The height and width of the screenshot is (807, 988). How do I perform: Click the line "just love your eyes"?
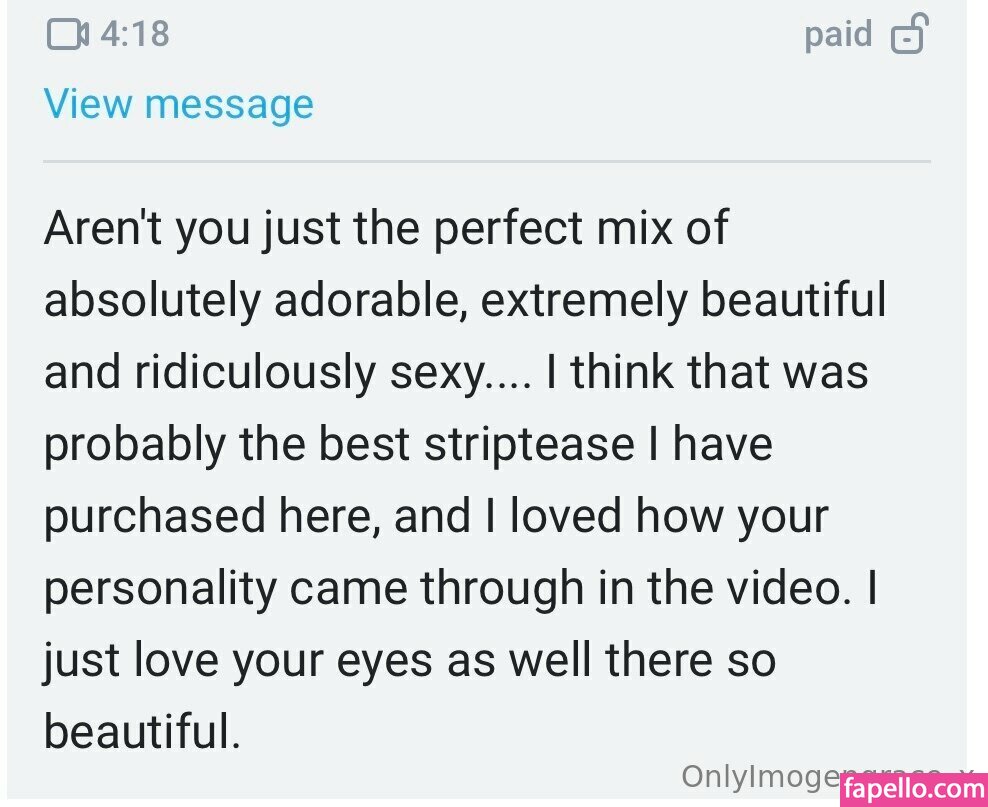pyautogui.click(x=410, y=661)
